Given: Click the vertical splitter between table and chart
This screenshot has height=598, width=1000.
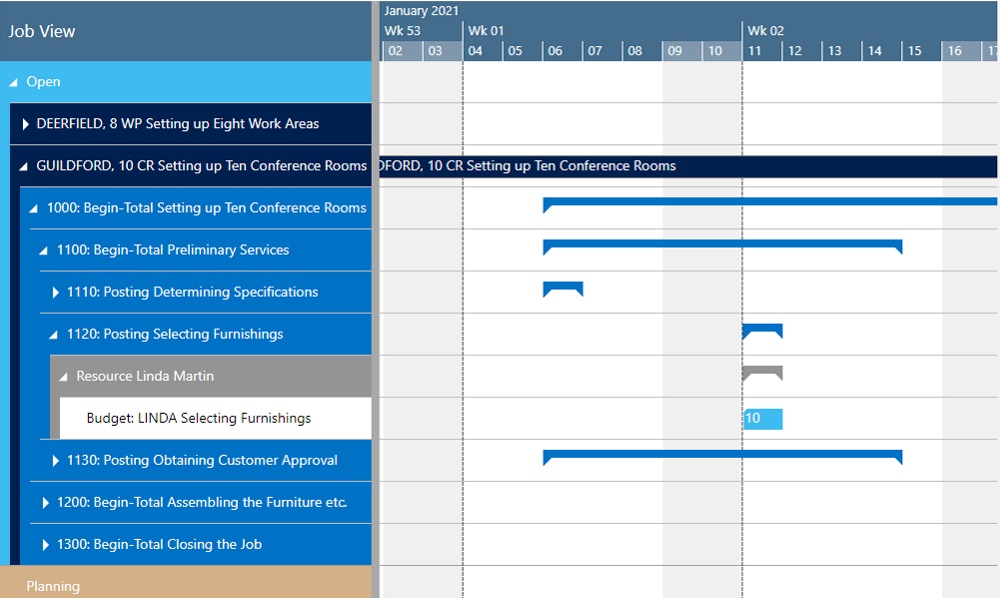Looking at the screenshot, I should (x=376, y=299).
